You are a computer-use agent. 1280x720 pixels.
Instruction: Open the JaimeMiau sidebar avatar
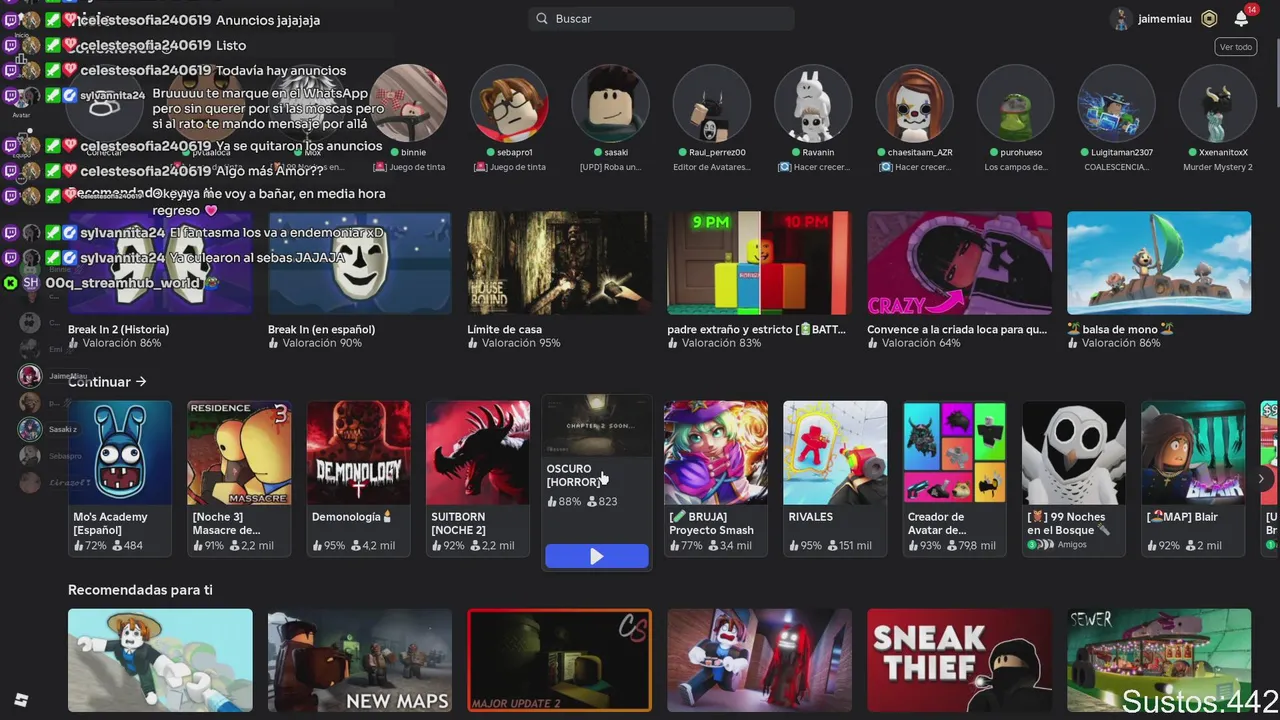point(30,376)
